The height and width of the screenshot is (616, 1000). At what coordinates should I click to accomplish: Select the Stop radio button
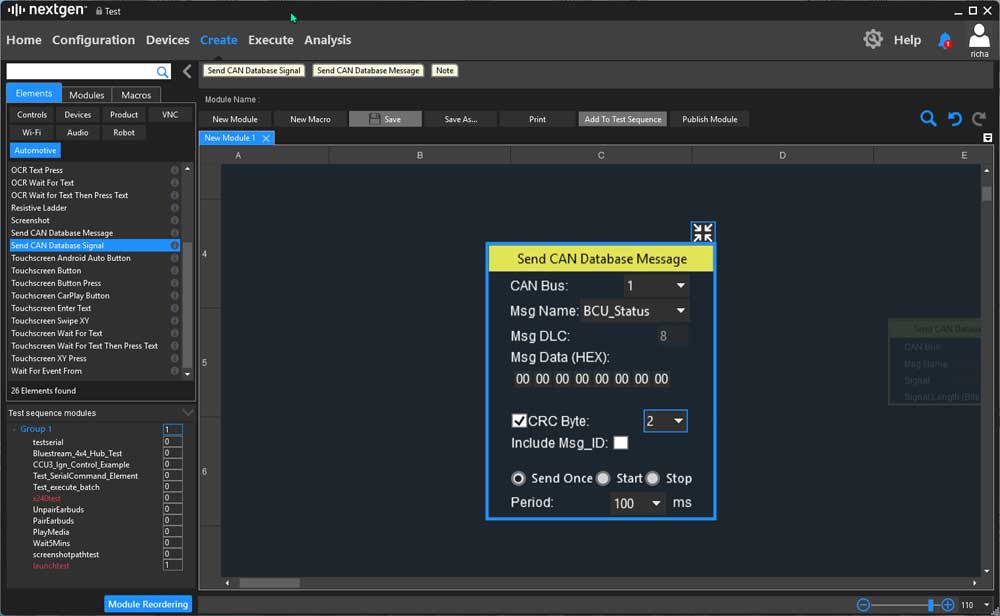pyautogui.click(x=652, y=478)
